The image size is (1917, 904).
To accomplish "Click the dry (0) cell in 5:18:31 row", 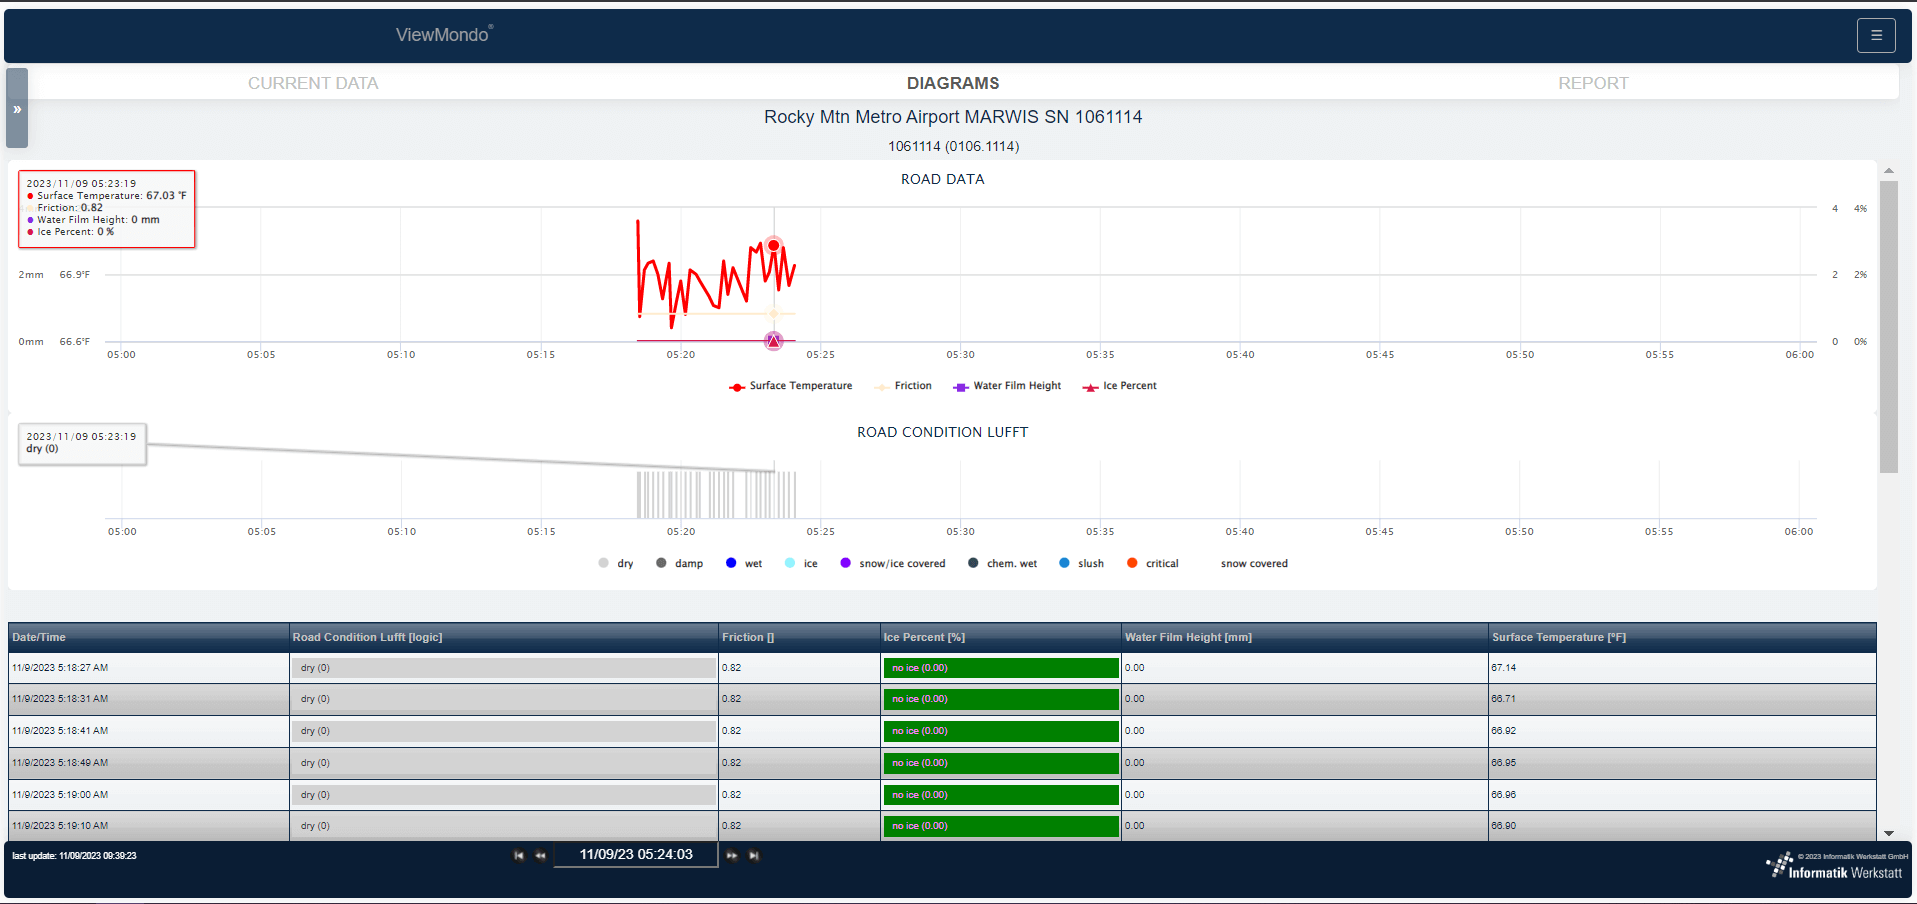I will (504, 699).
